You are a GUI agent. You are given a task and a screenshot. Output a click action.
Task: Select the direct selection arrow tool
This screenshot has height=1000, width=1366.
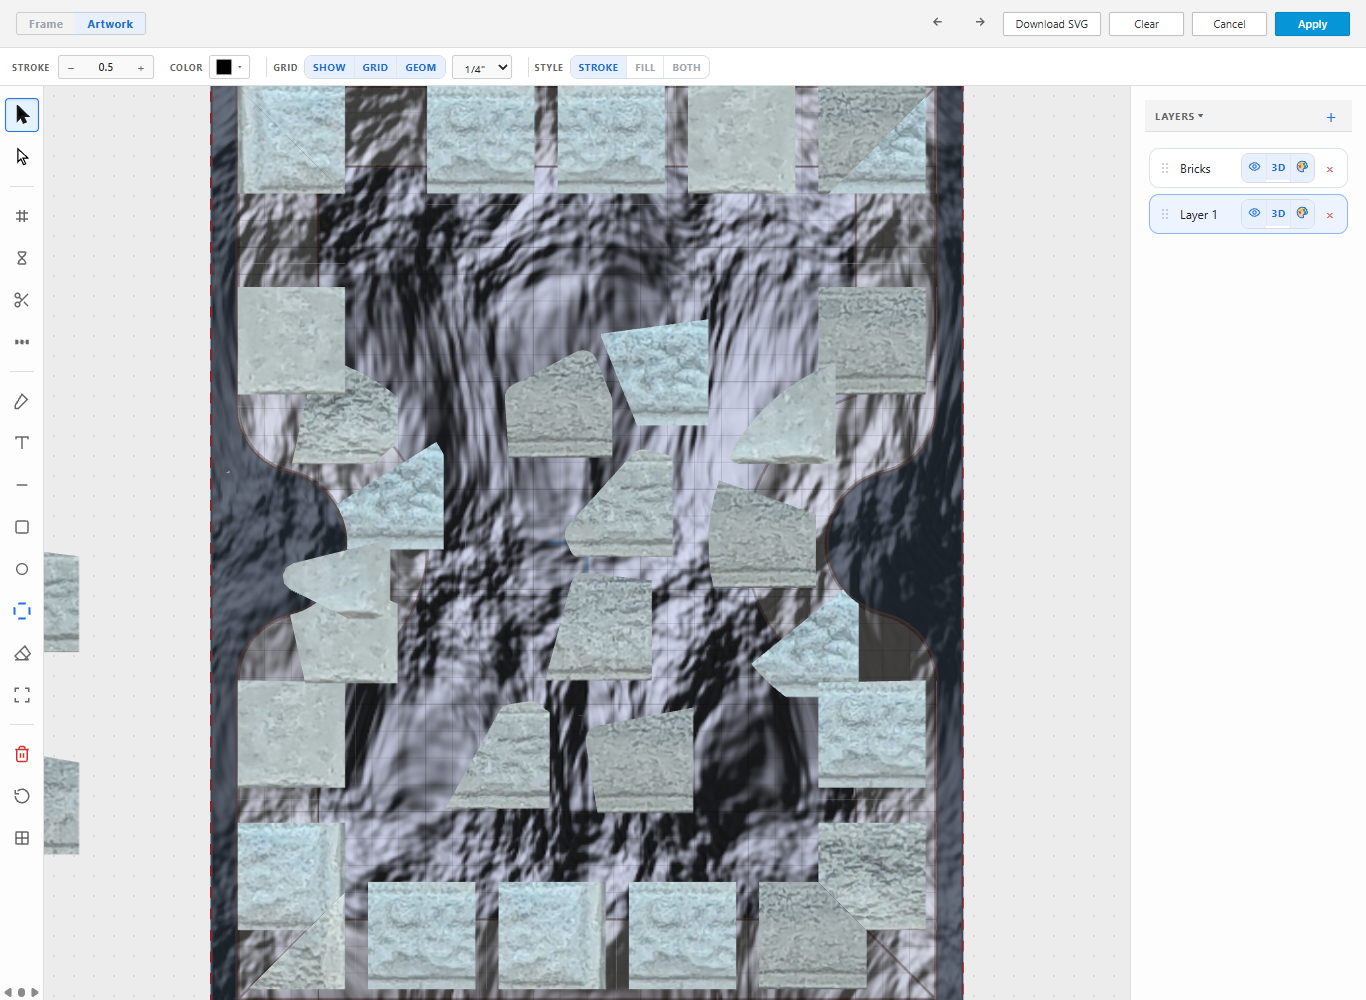22,157
